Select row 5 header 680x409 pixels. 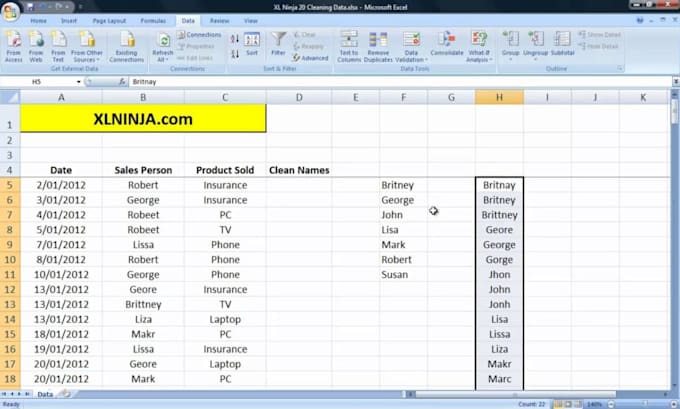(x=10, y=185)
